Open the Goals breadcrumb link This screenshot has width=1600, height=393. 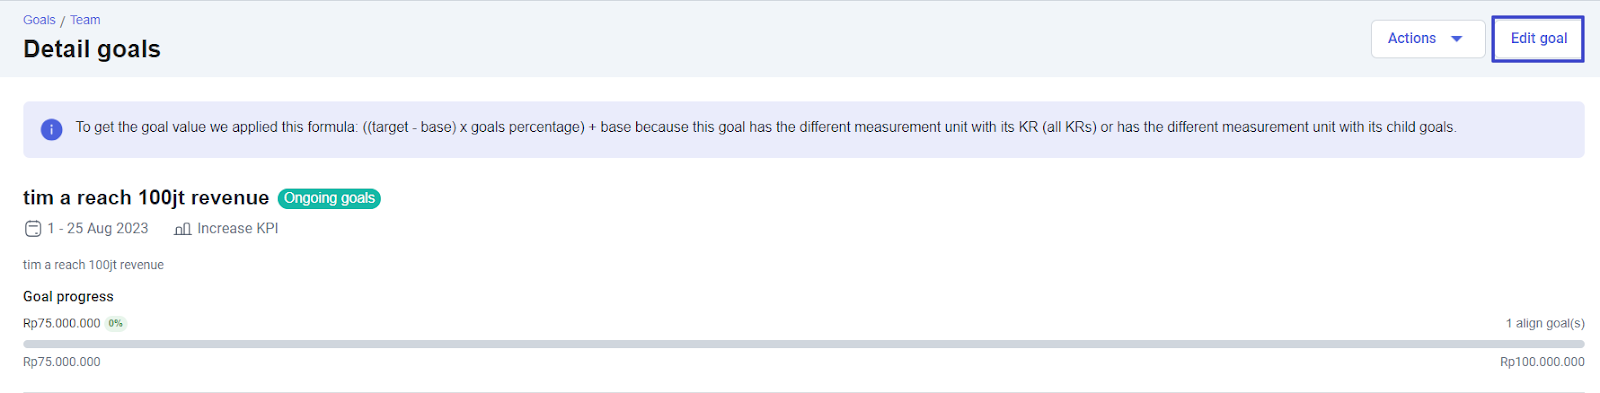click(39, 20)
